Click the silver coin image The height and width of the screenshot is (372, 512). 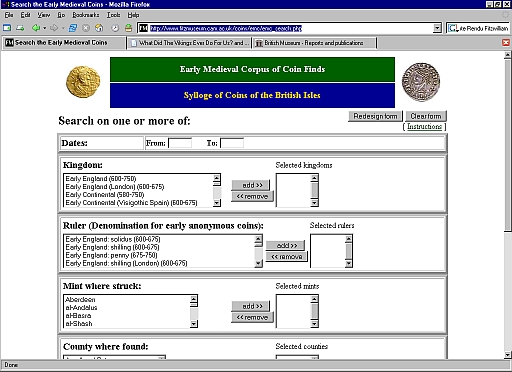421,82
